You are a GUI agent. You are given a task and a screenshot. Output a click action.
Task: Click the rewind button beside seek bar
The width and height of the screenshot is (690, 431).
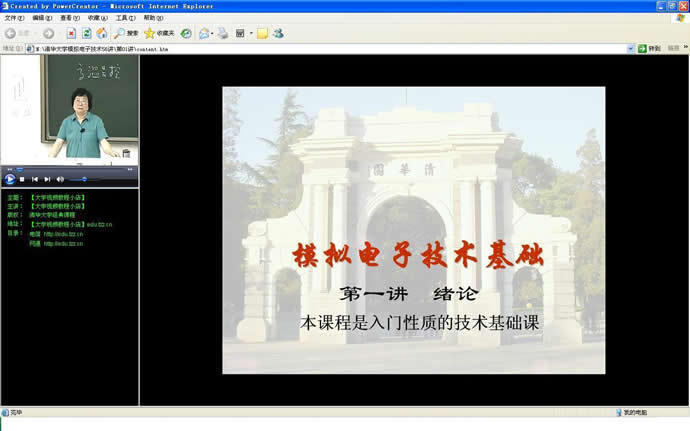[x=10, y=169]
